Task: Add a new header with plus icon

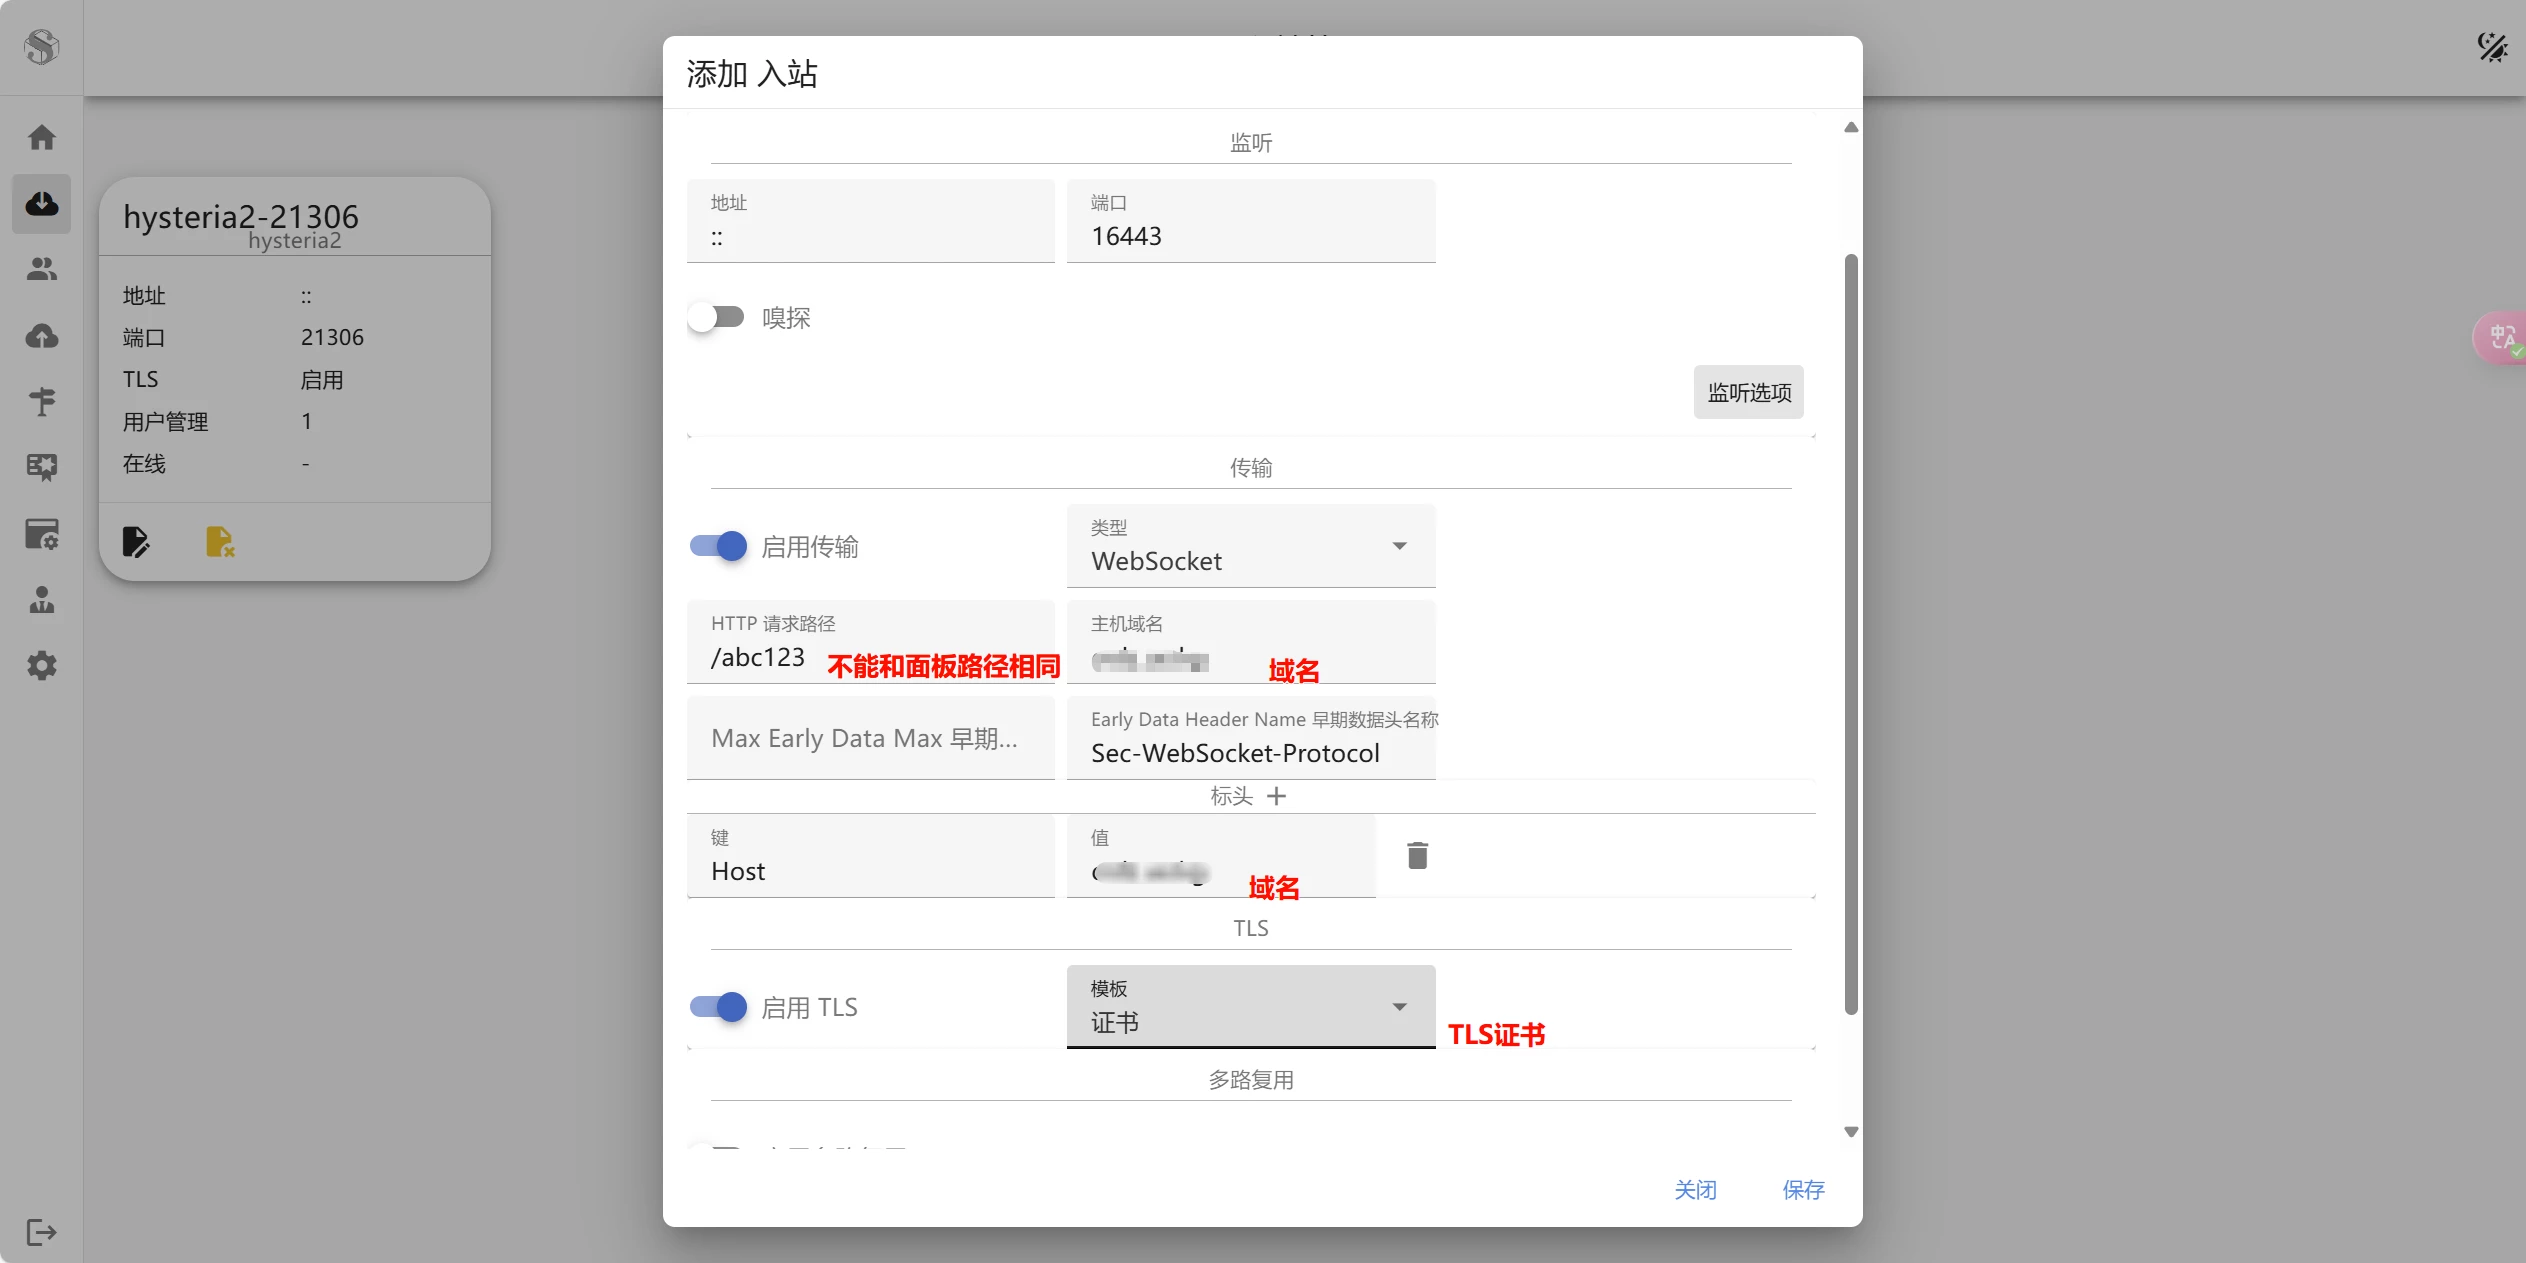Action: (1276, 796)
